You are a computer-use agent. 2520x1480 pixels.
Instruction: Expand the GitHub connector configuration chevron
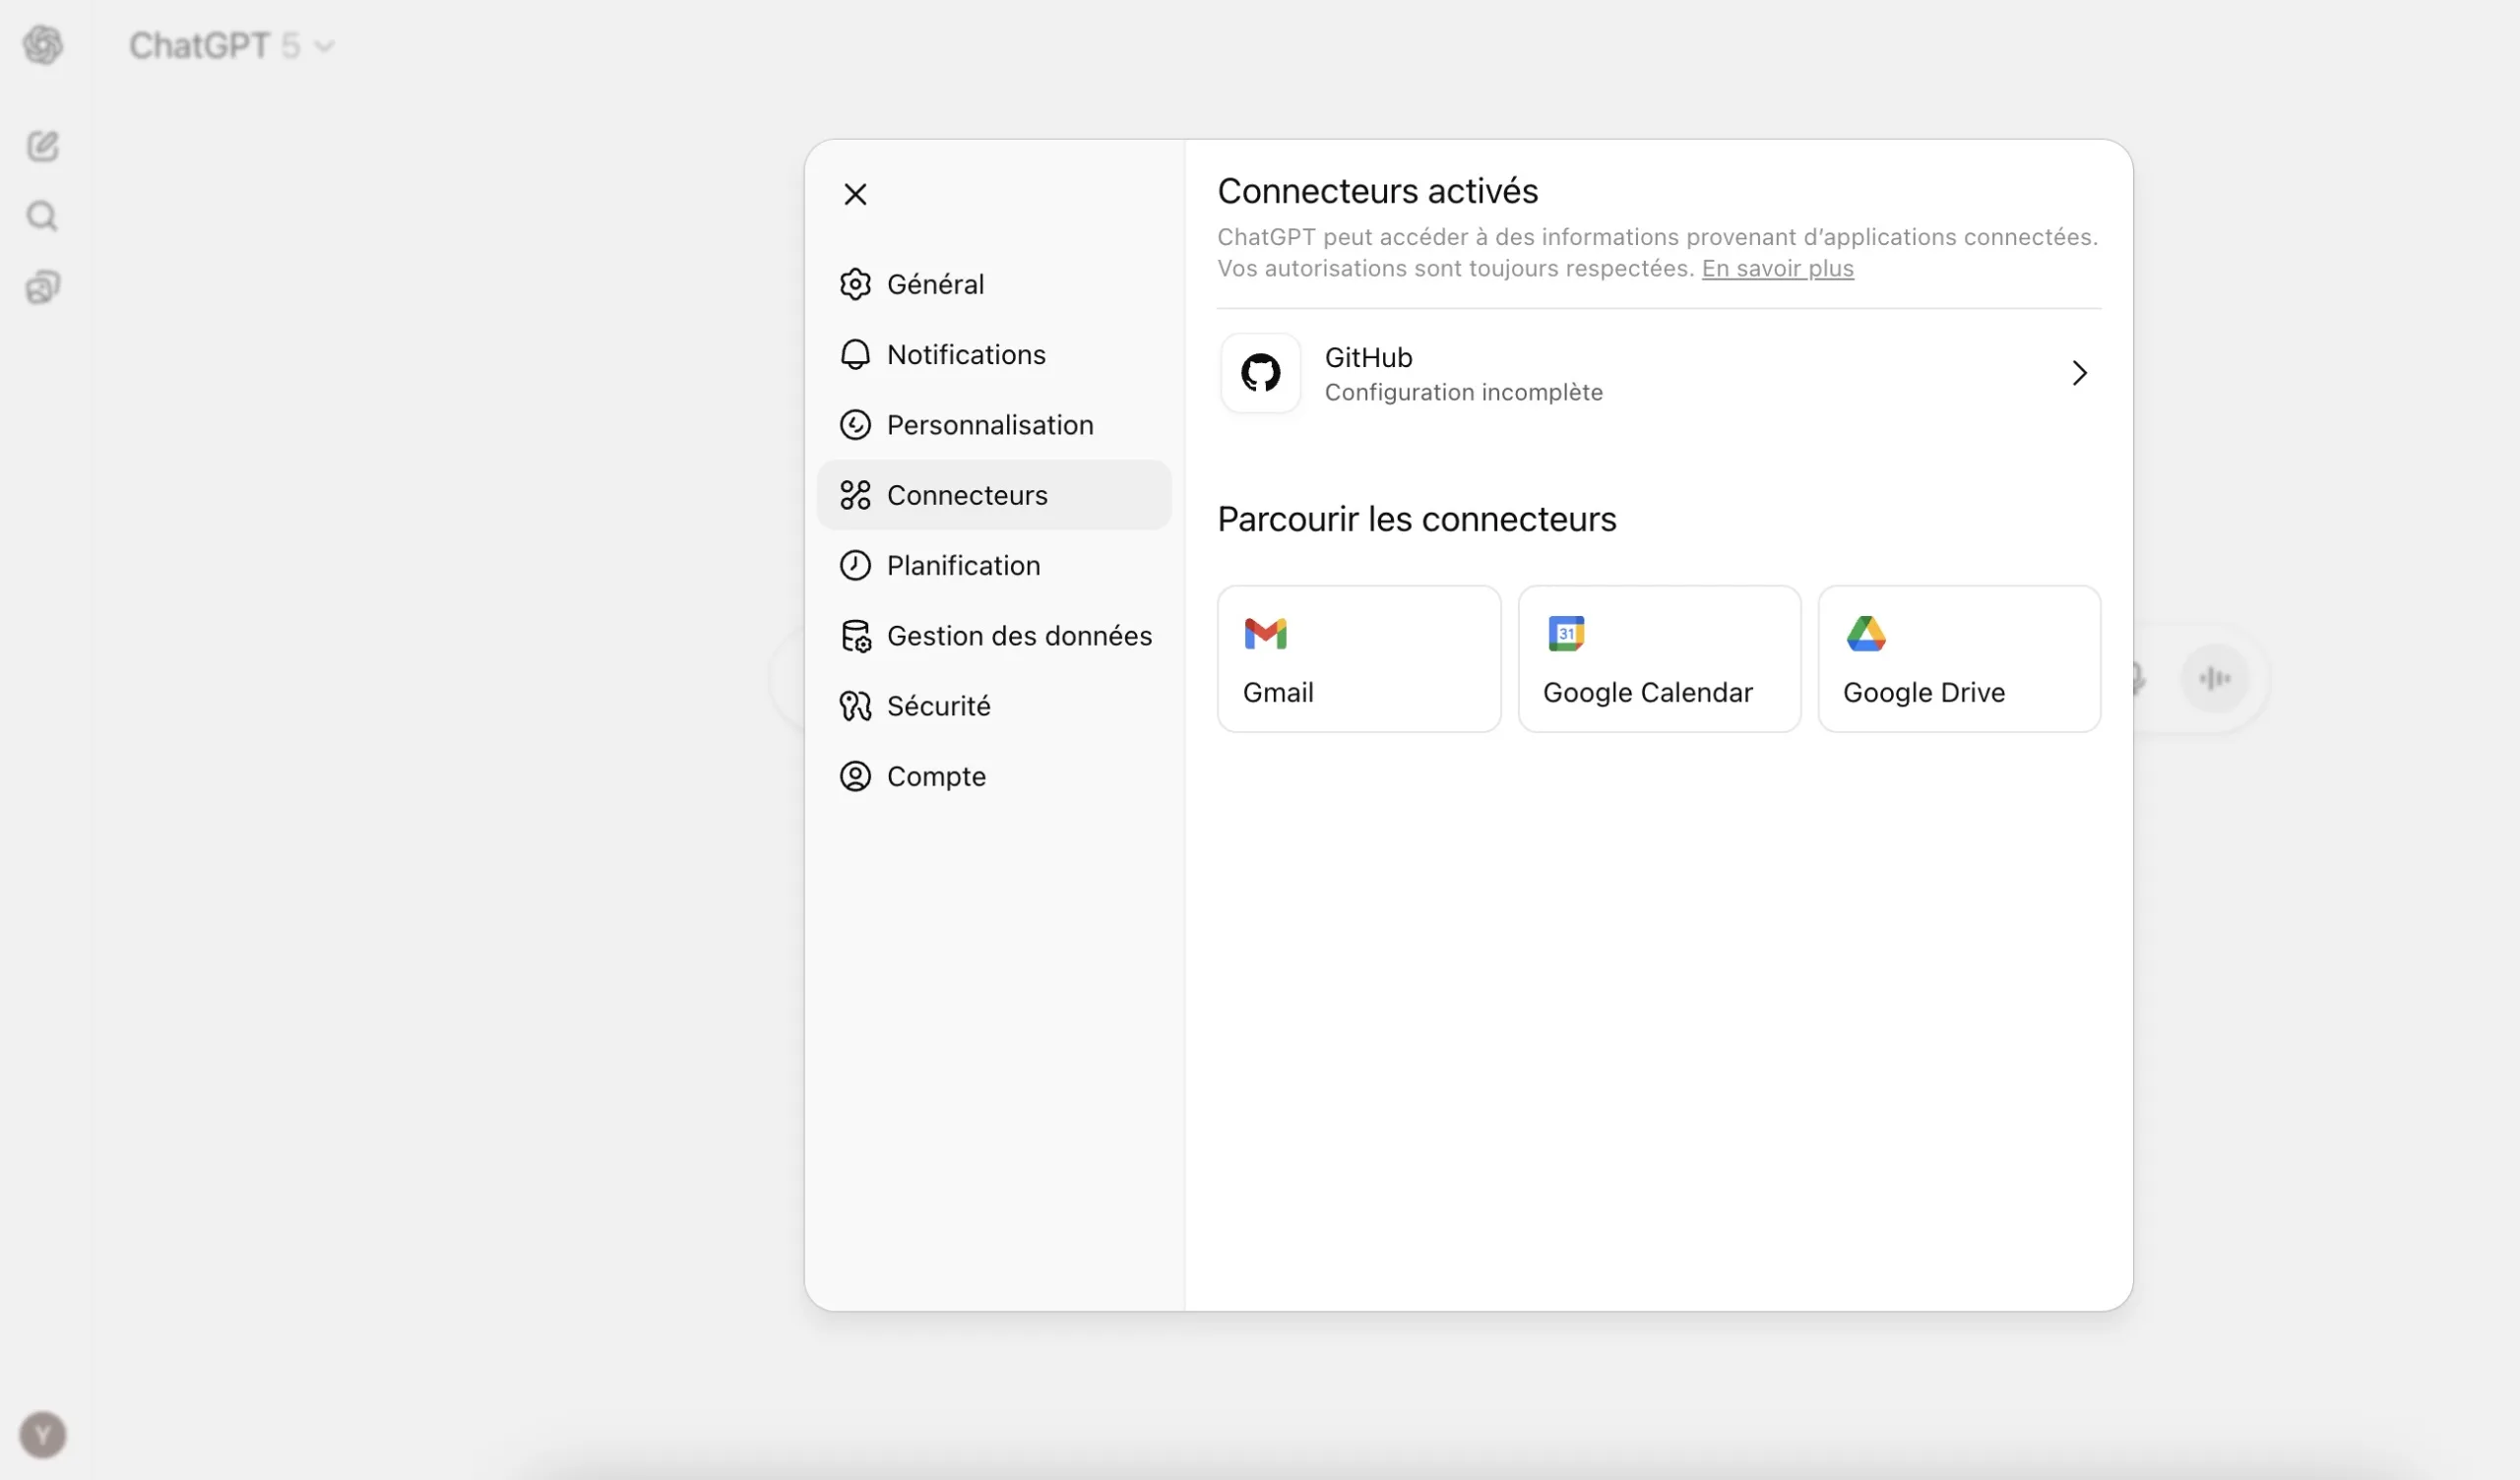(x=2079, y=372)
